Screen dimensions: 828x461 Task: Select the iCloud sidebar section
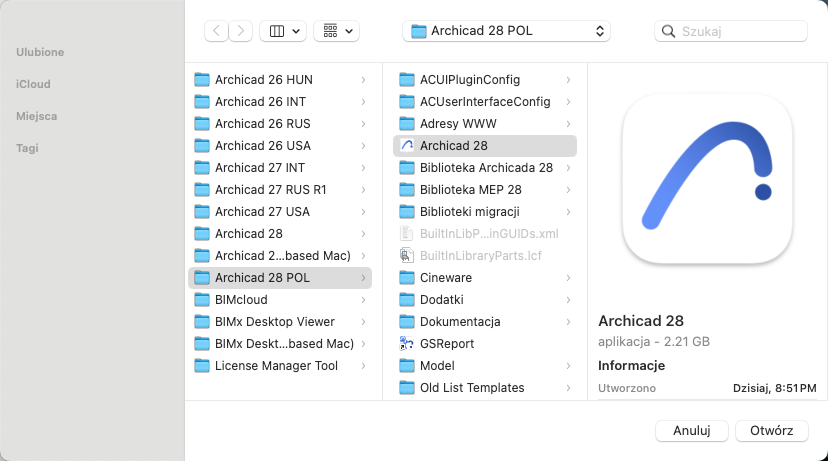pos(33,84)
